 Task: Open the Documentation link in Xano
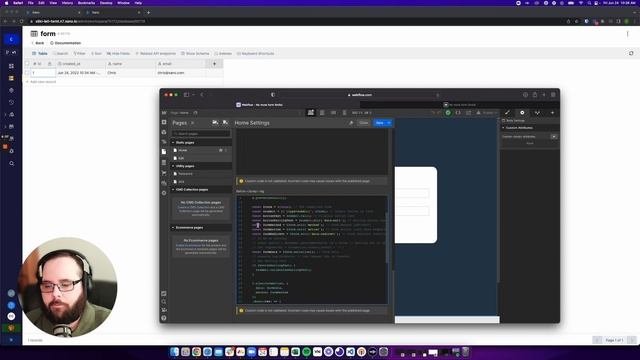pos(66,43)
